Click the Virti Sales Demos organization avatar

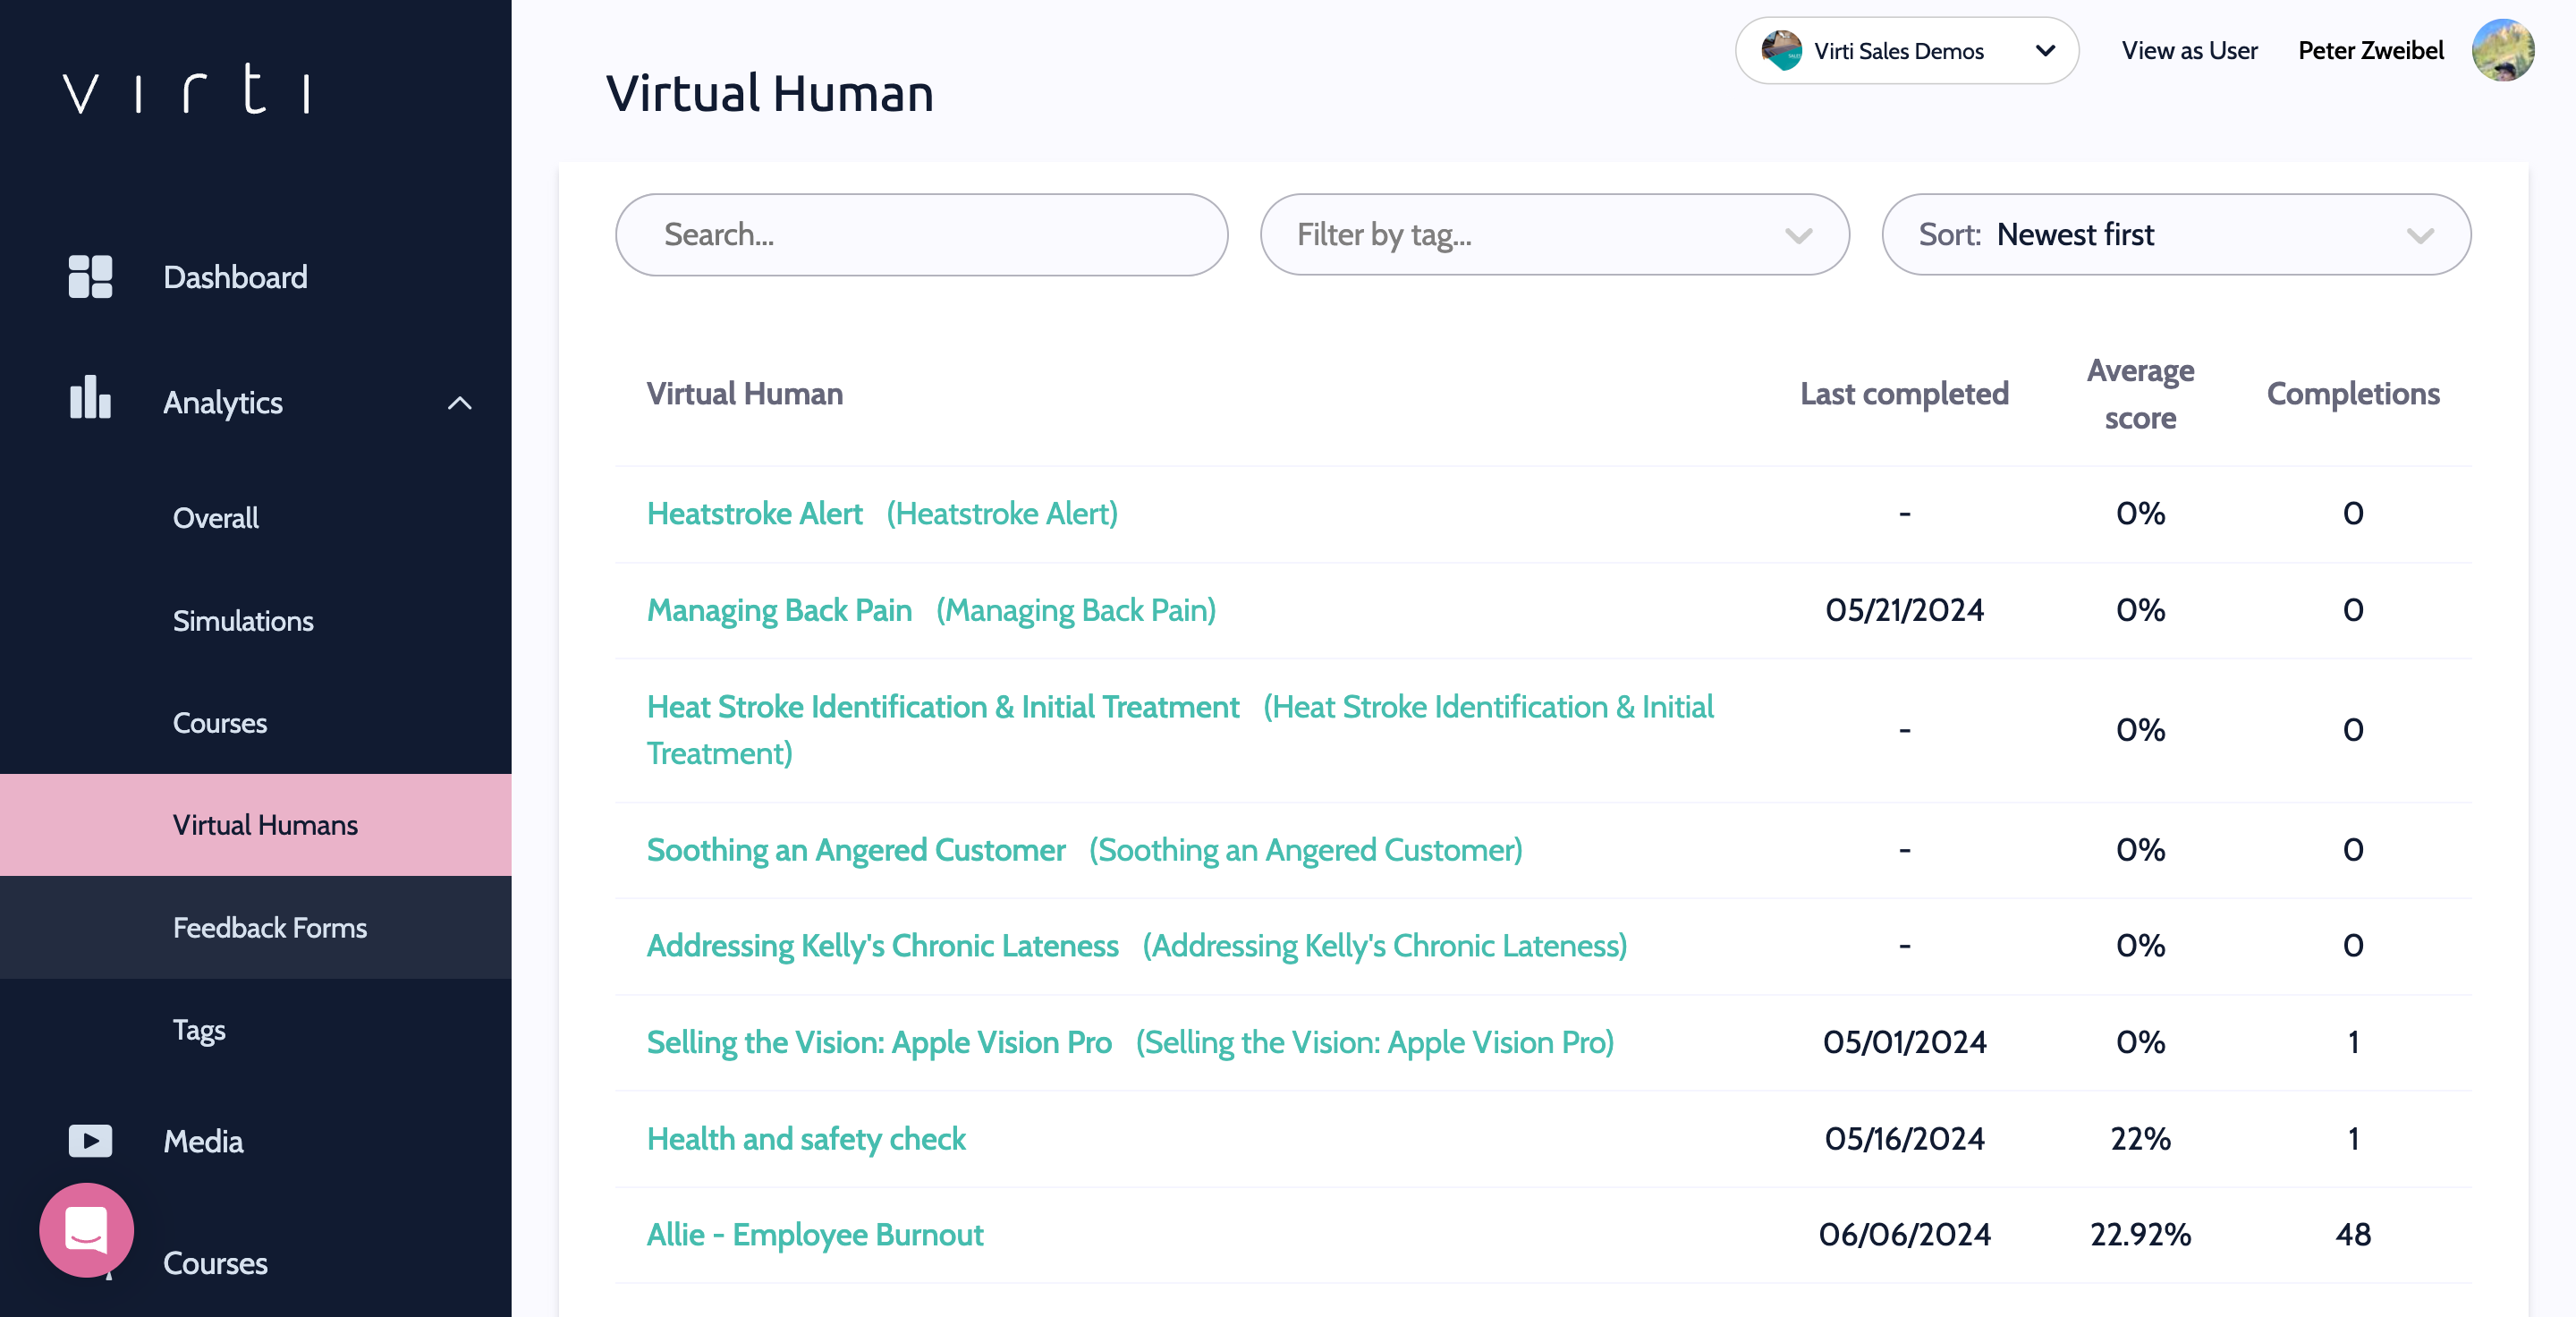1781,51
